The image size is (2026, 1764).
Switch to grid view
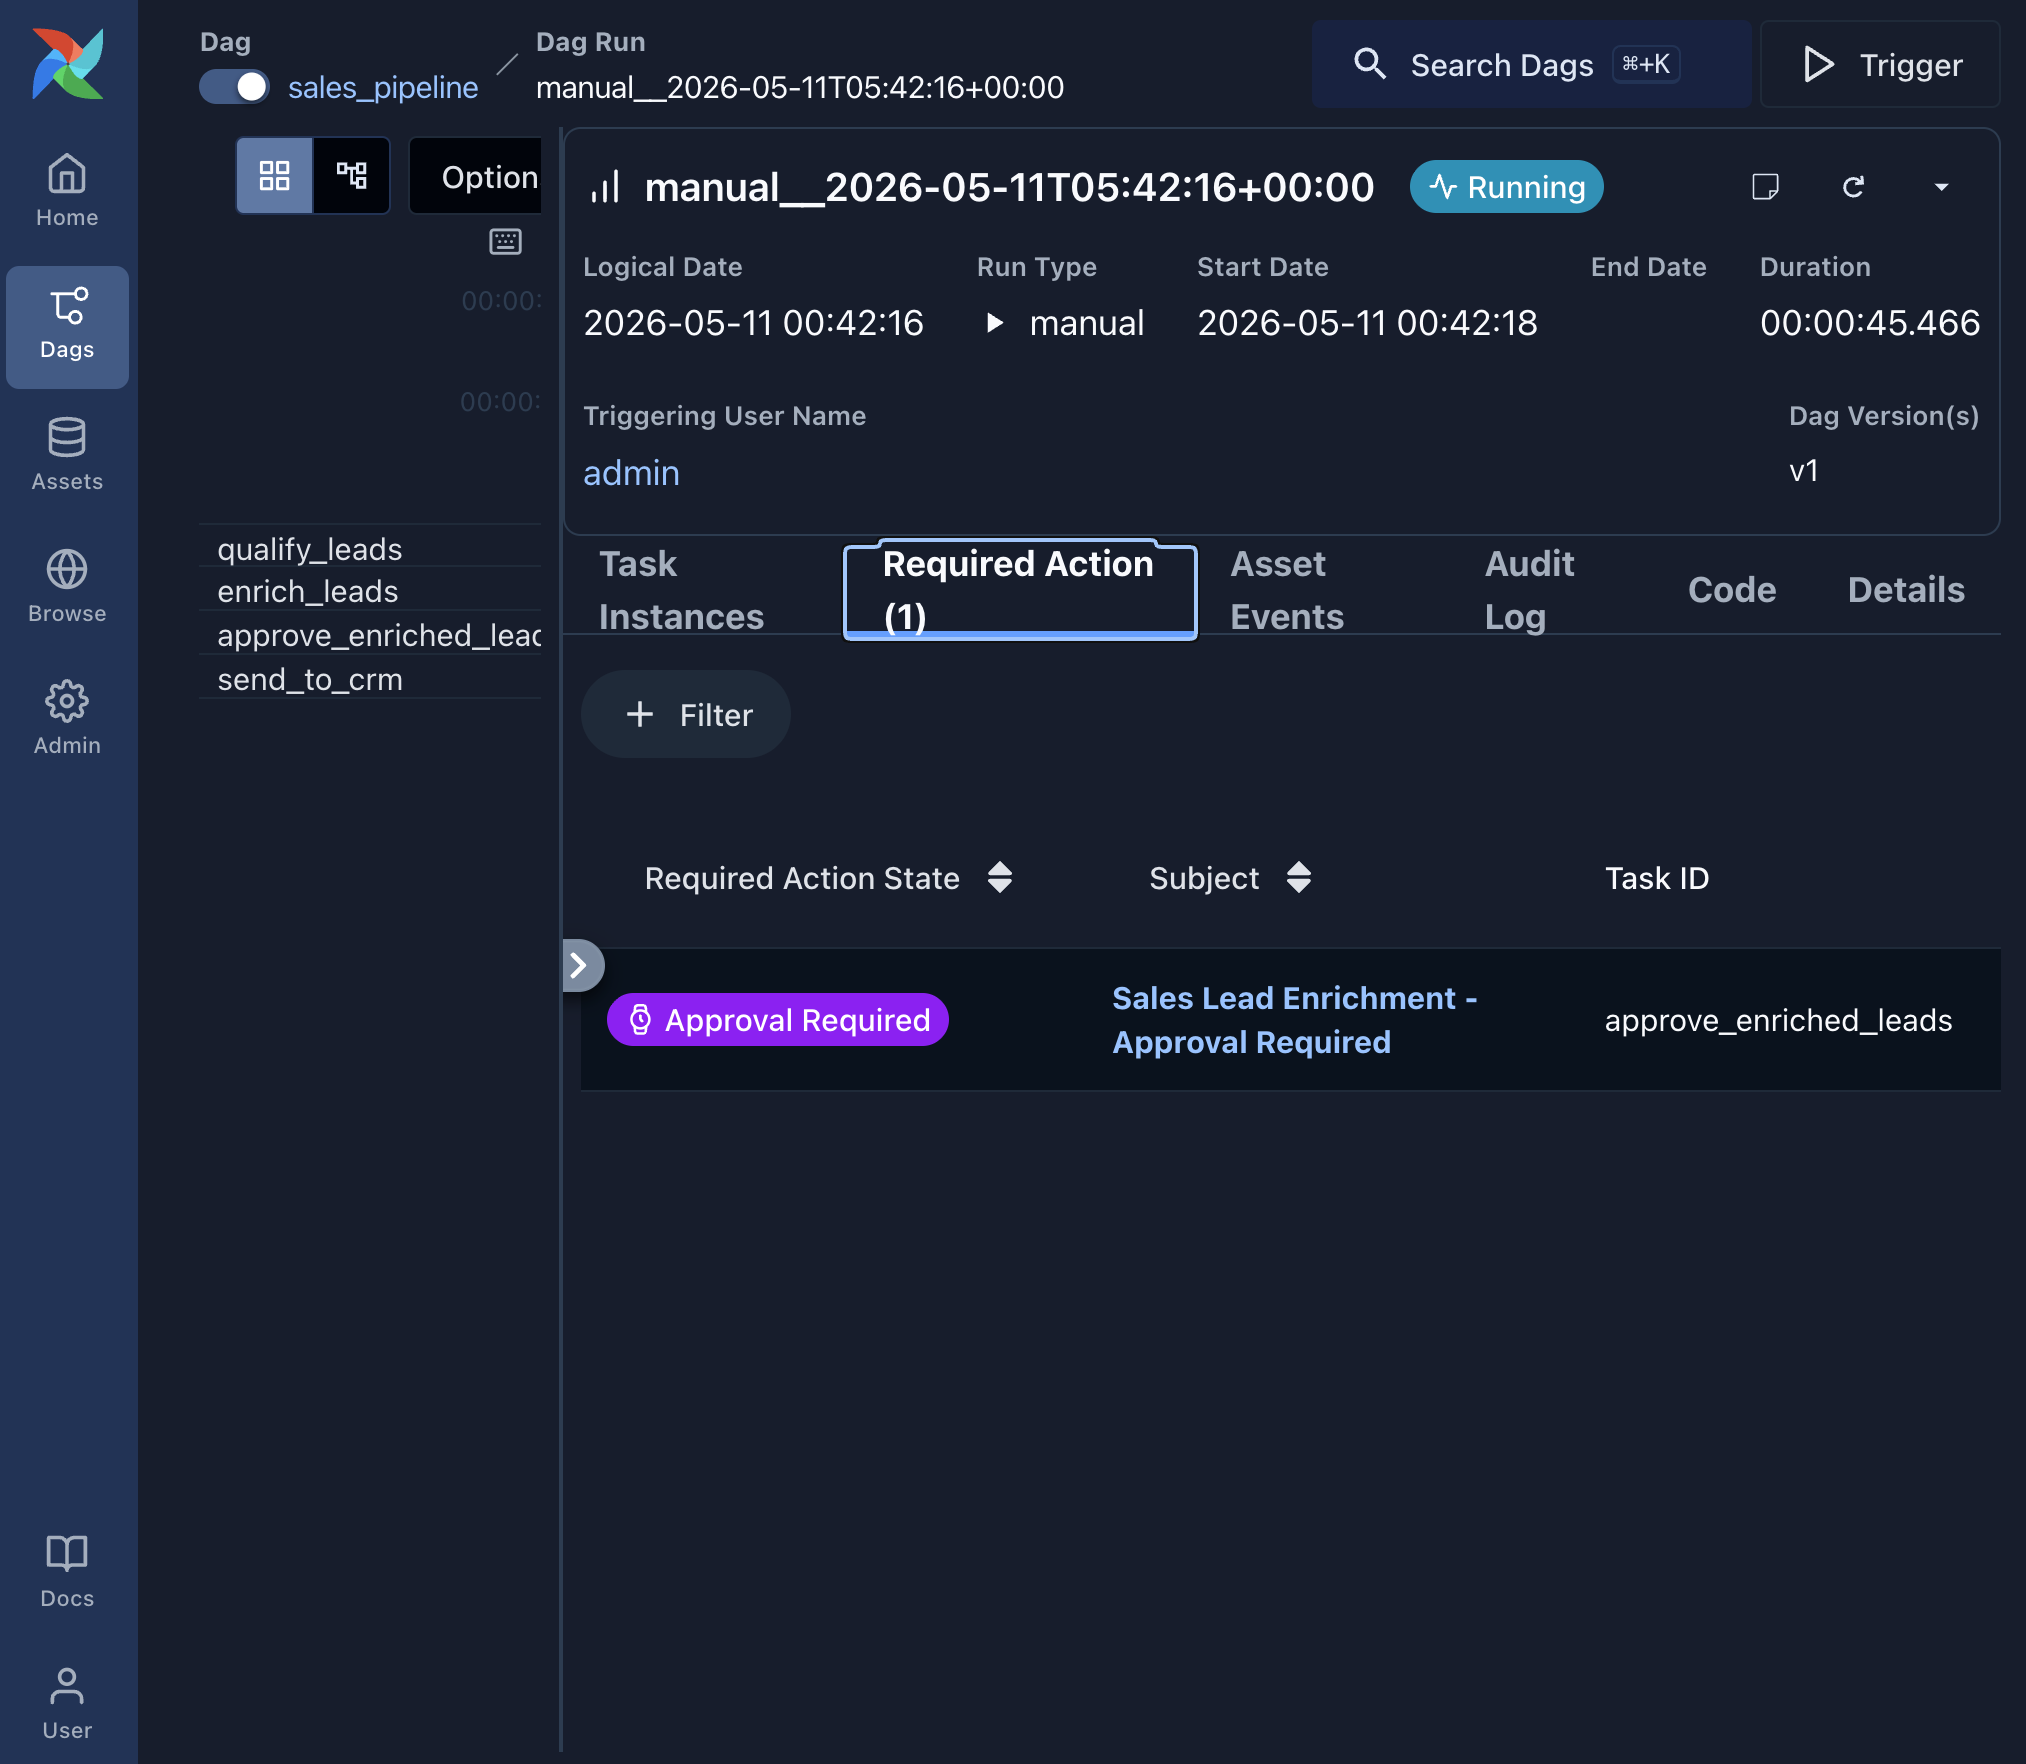point(274,176)
